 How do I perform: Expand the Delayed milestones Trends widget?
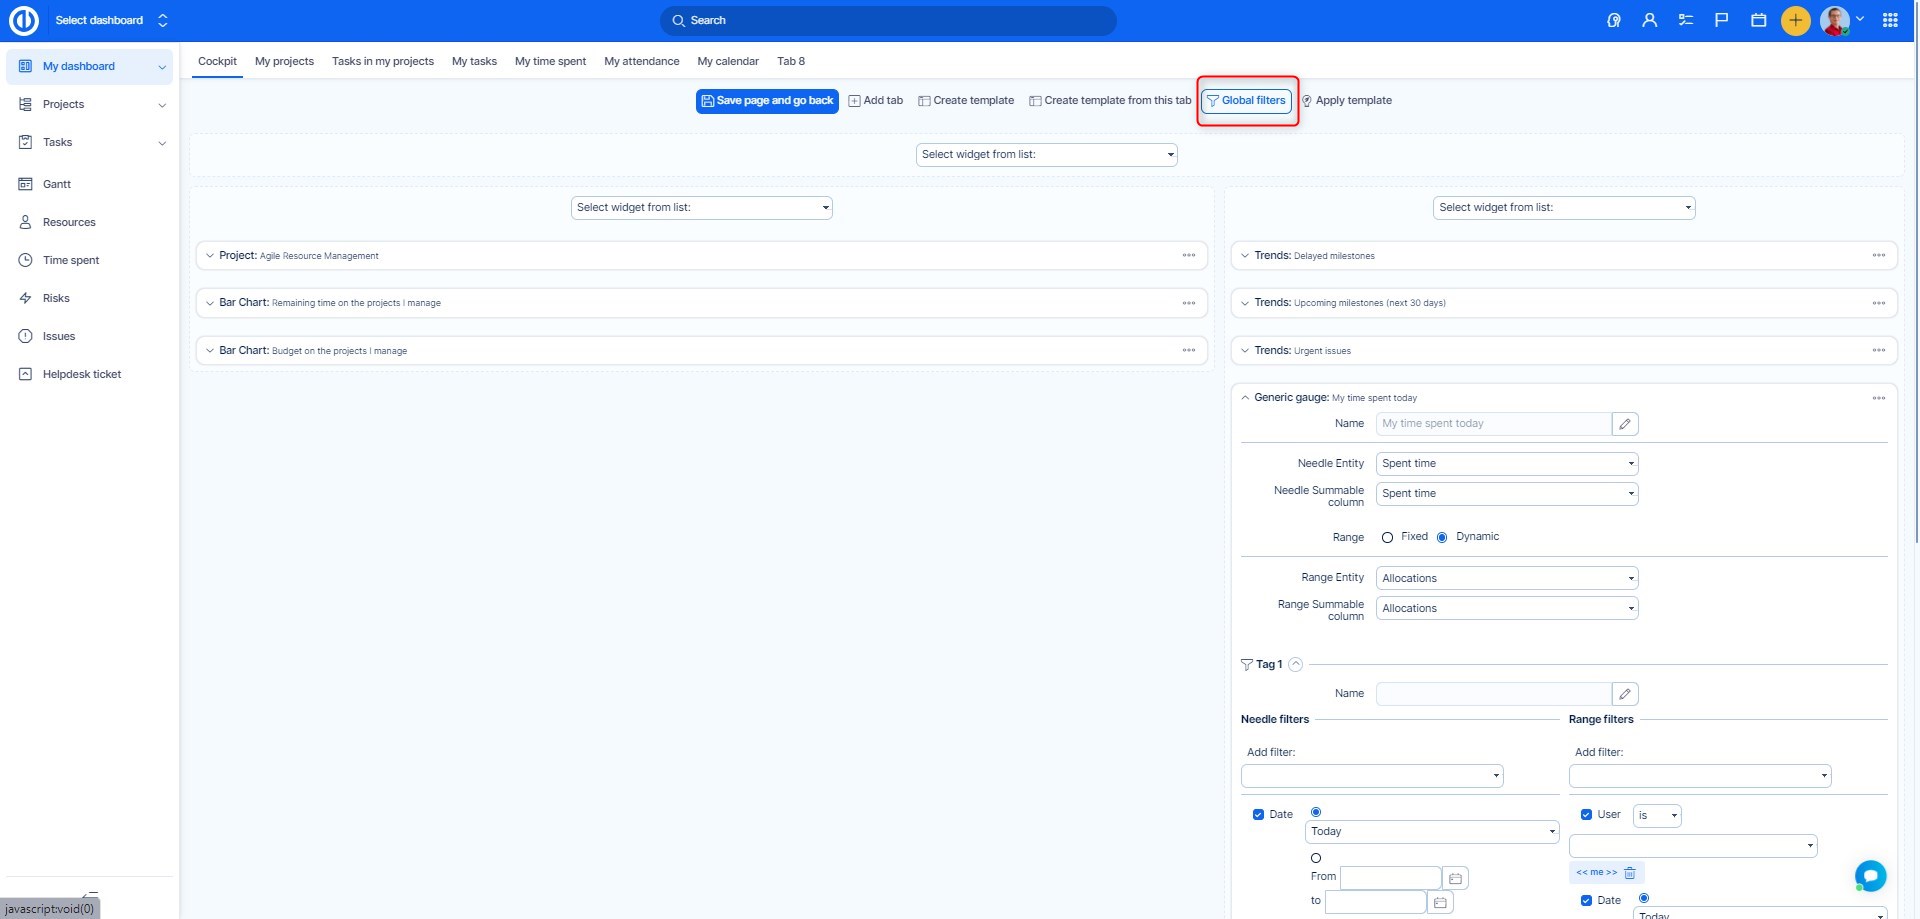click(x=1245, y=256)
